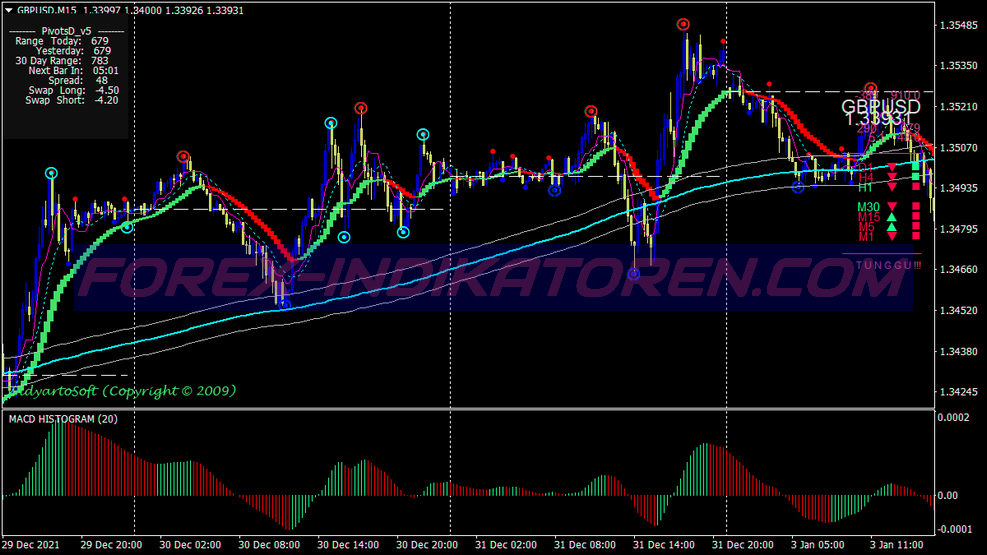Click the large GBPUSD price label

(x=880, y=107)
